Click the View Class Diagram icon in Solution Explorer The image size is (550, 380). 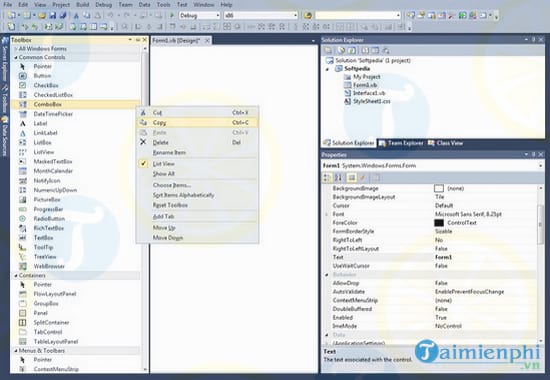point(385,51)
